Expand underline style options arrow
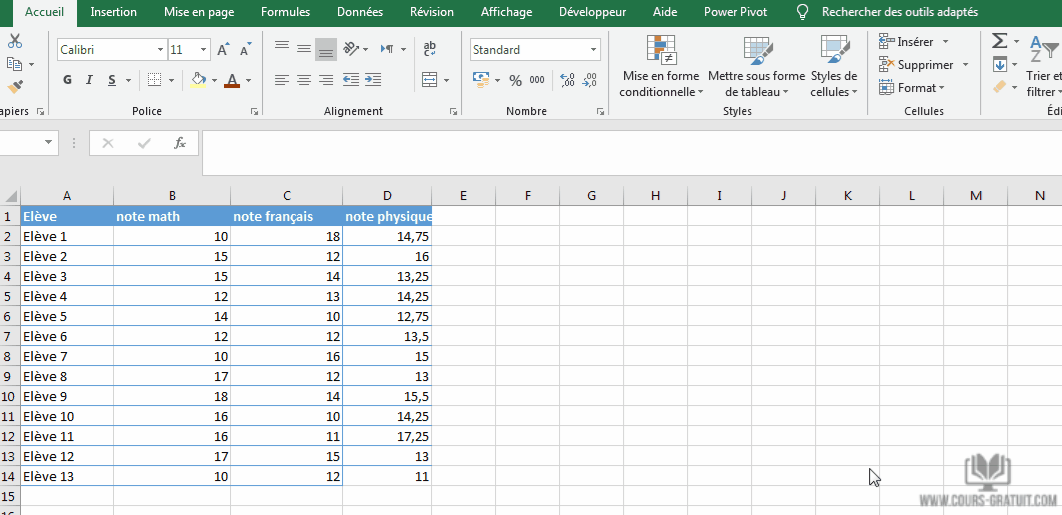1062x515 pixels. tap(129, 80)
